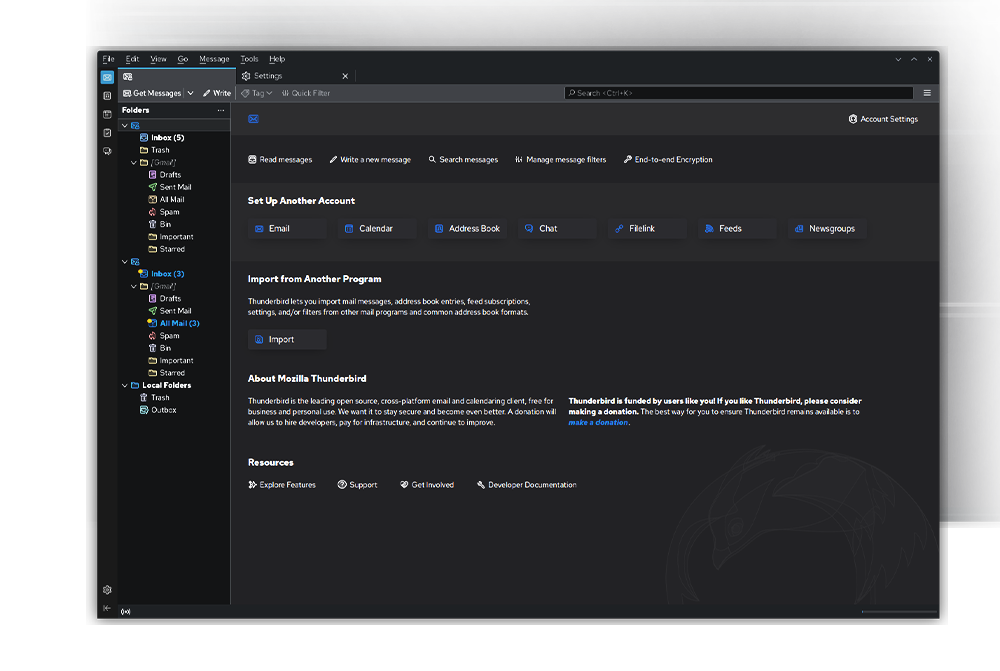The width and height of the screenshot is (1000, 671).
Task: Open the Support resource link
Action: (x=357, y=485)
